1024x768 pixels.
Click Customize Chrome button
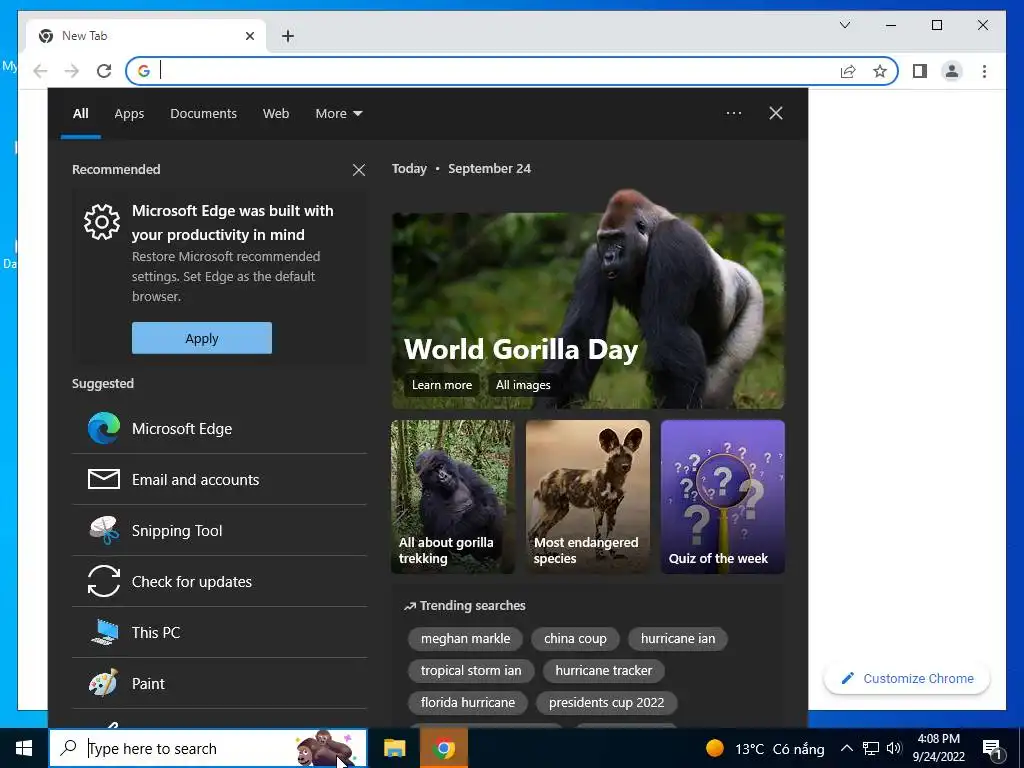click(x=907, y=679)
